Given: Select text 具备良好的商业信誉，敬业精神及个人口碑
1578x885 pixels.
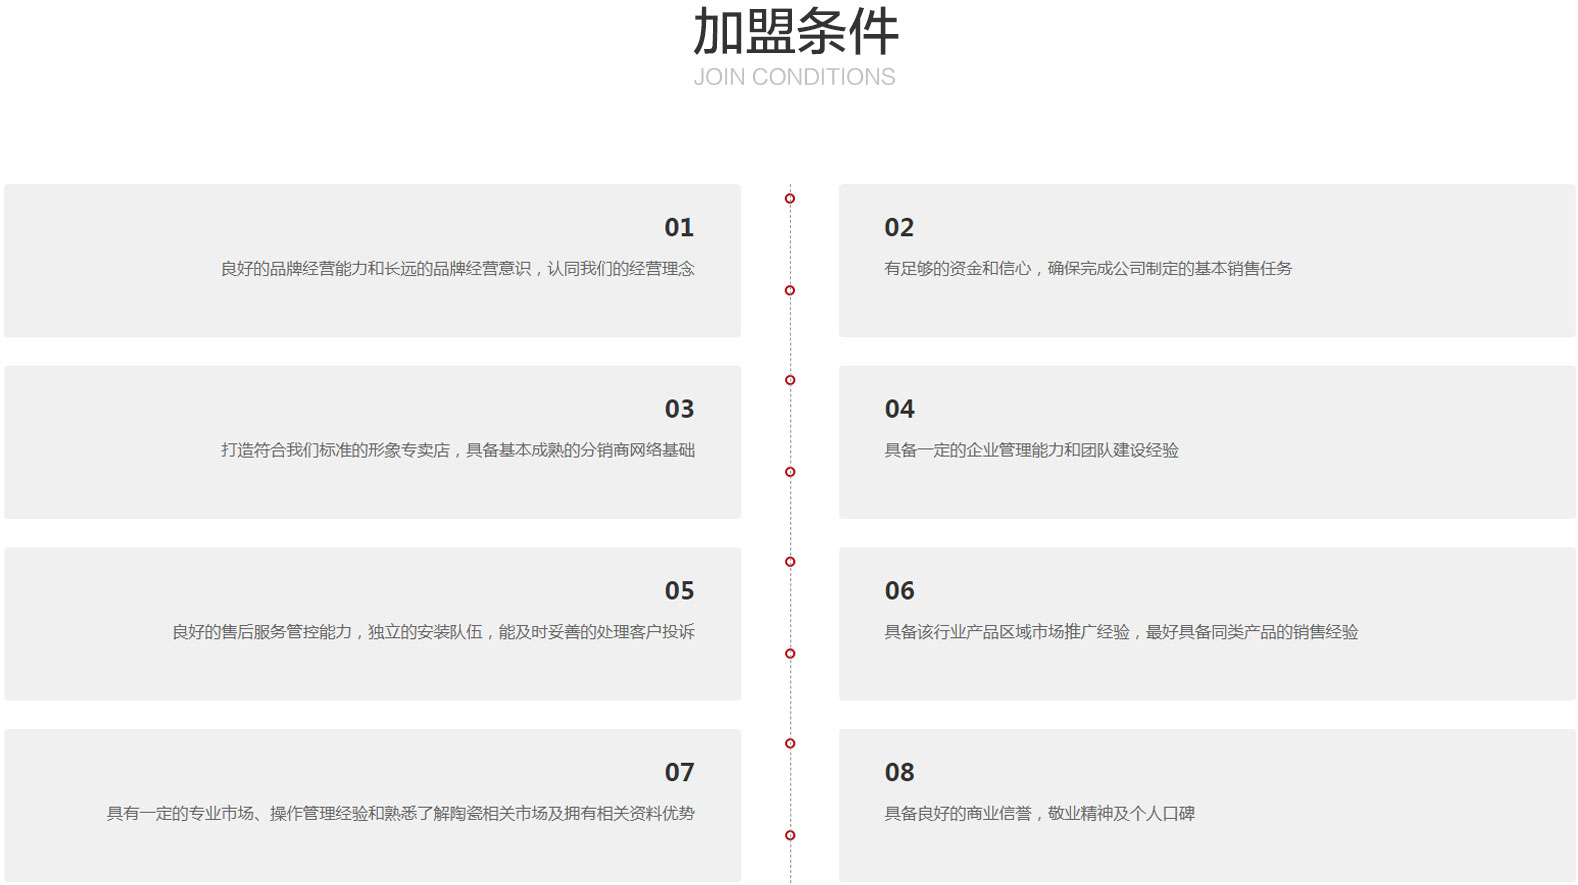Looking at the screenshot, I should (1039, 813).
